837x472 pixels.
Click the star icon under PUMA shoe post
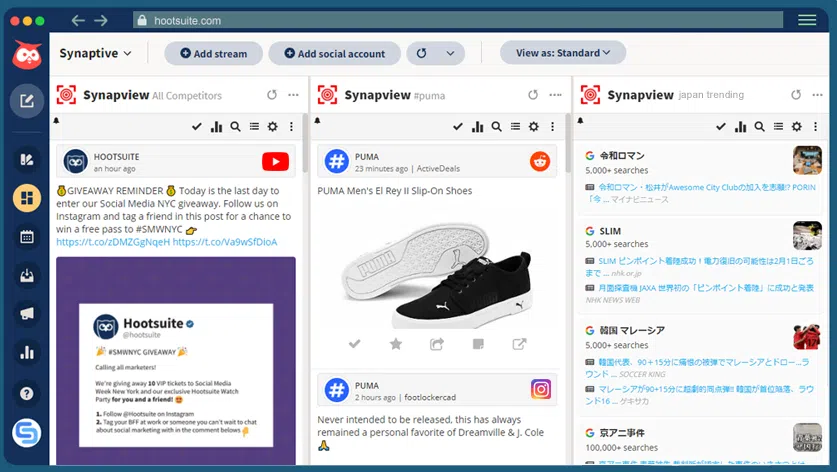[x=395, y=344]
